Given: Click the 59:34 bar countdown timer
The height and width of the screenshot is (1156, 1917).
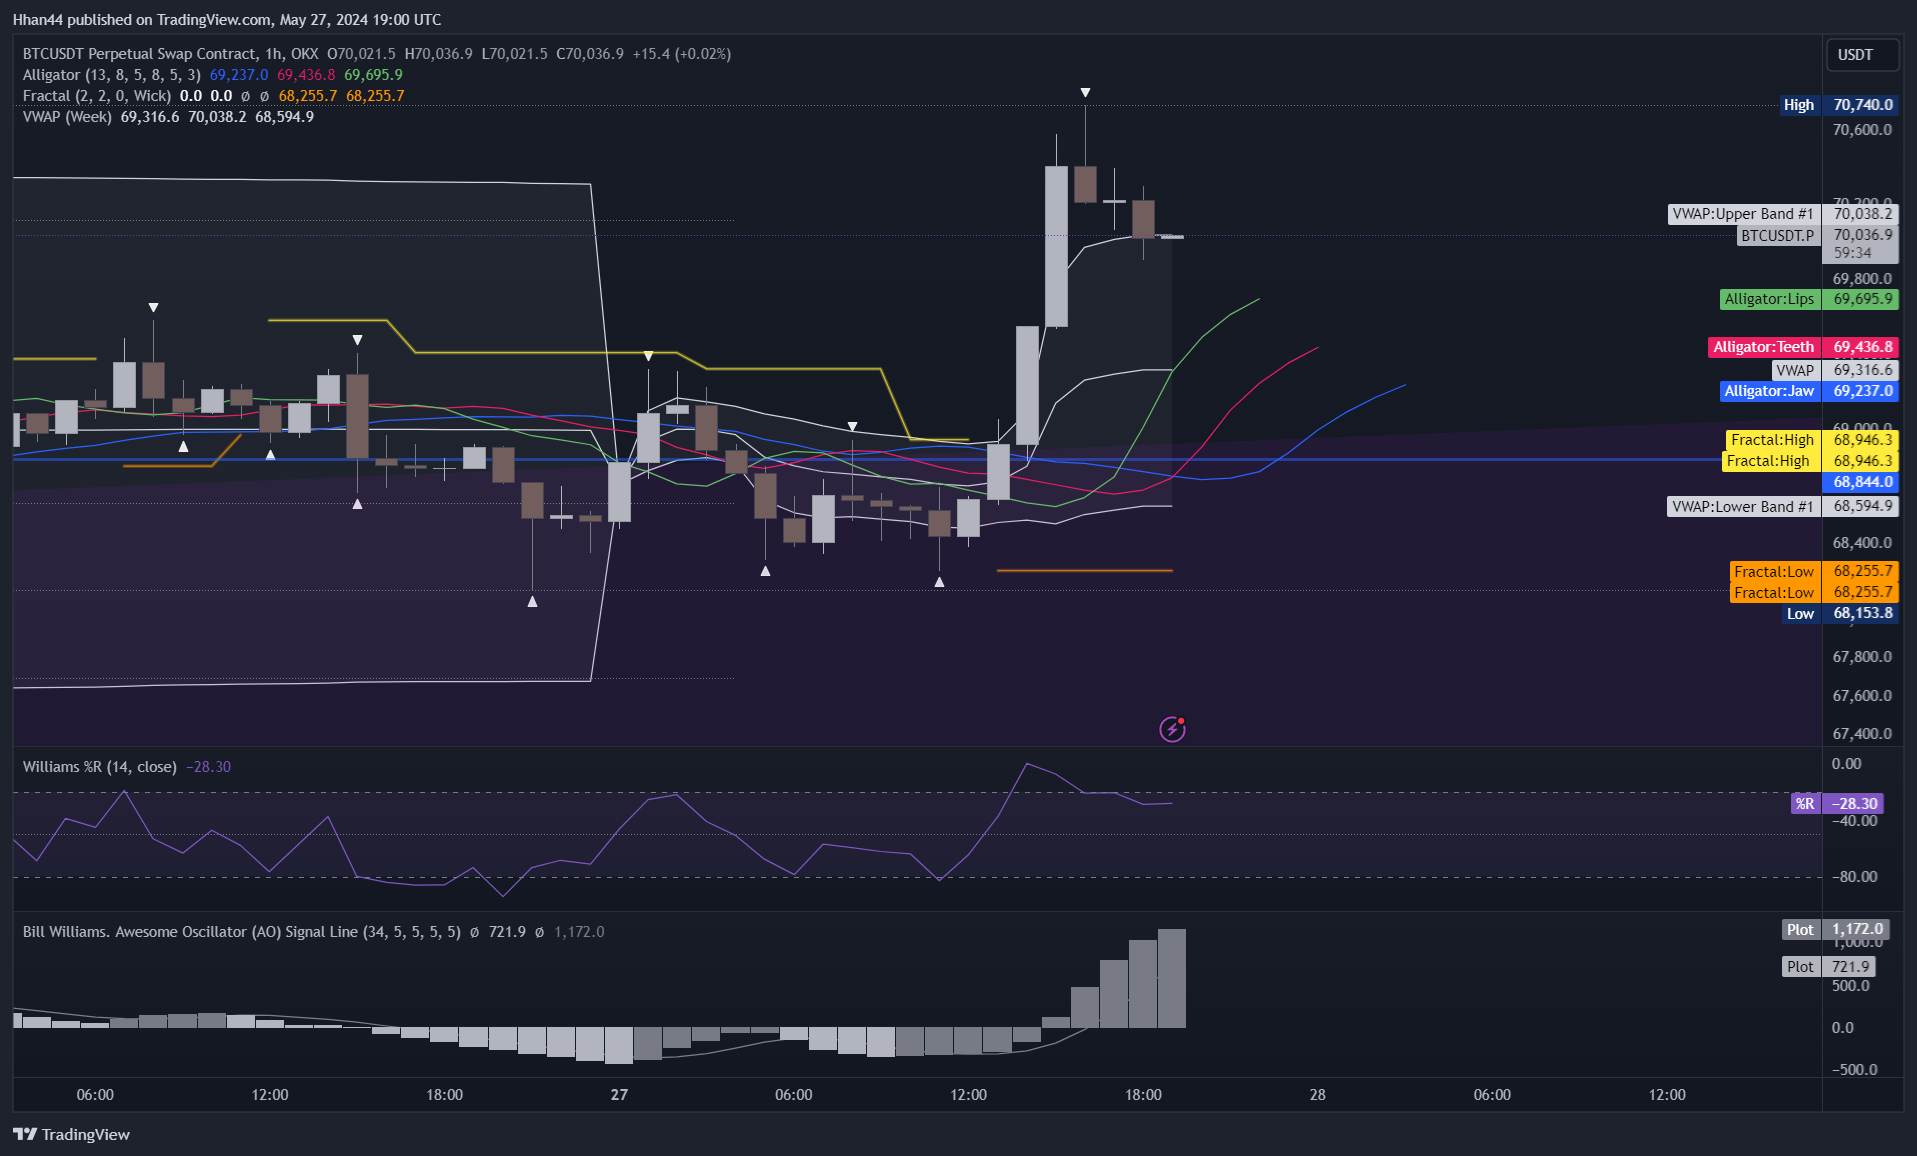Looking at the screenshot, I should click(x=1852, y=254).
